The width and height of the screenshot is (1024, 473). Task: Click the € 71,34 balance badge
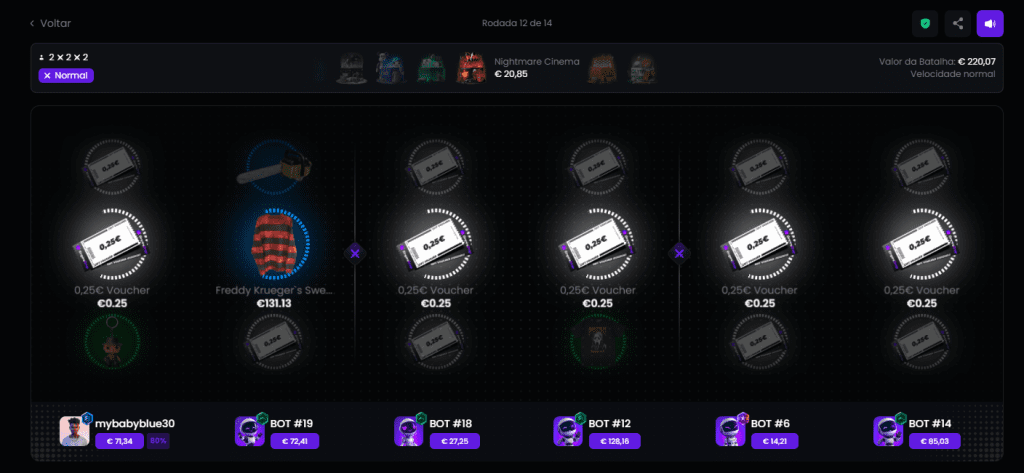(120, 441)
